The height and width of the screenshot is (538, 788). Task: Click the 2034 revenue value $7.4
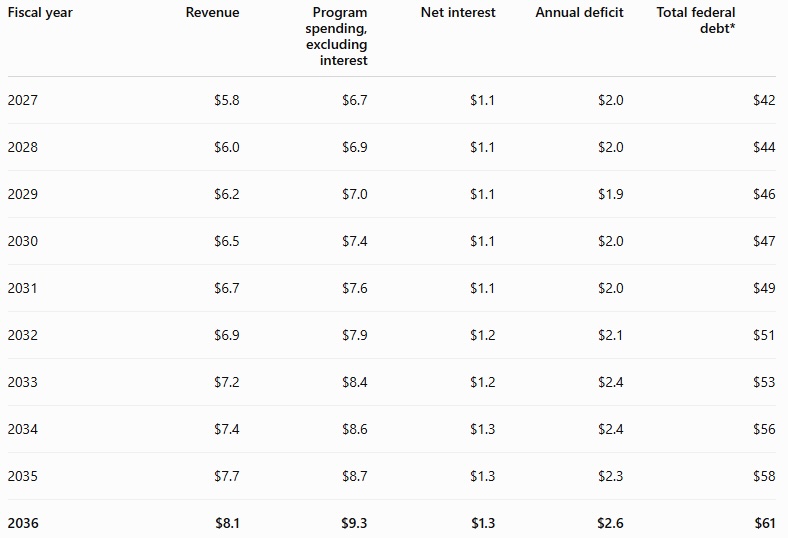coord(227,429)
